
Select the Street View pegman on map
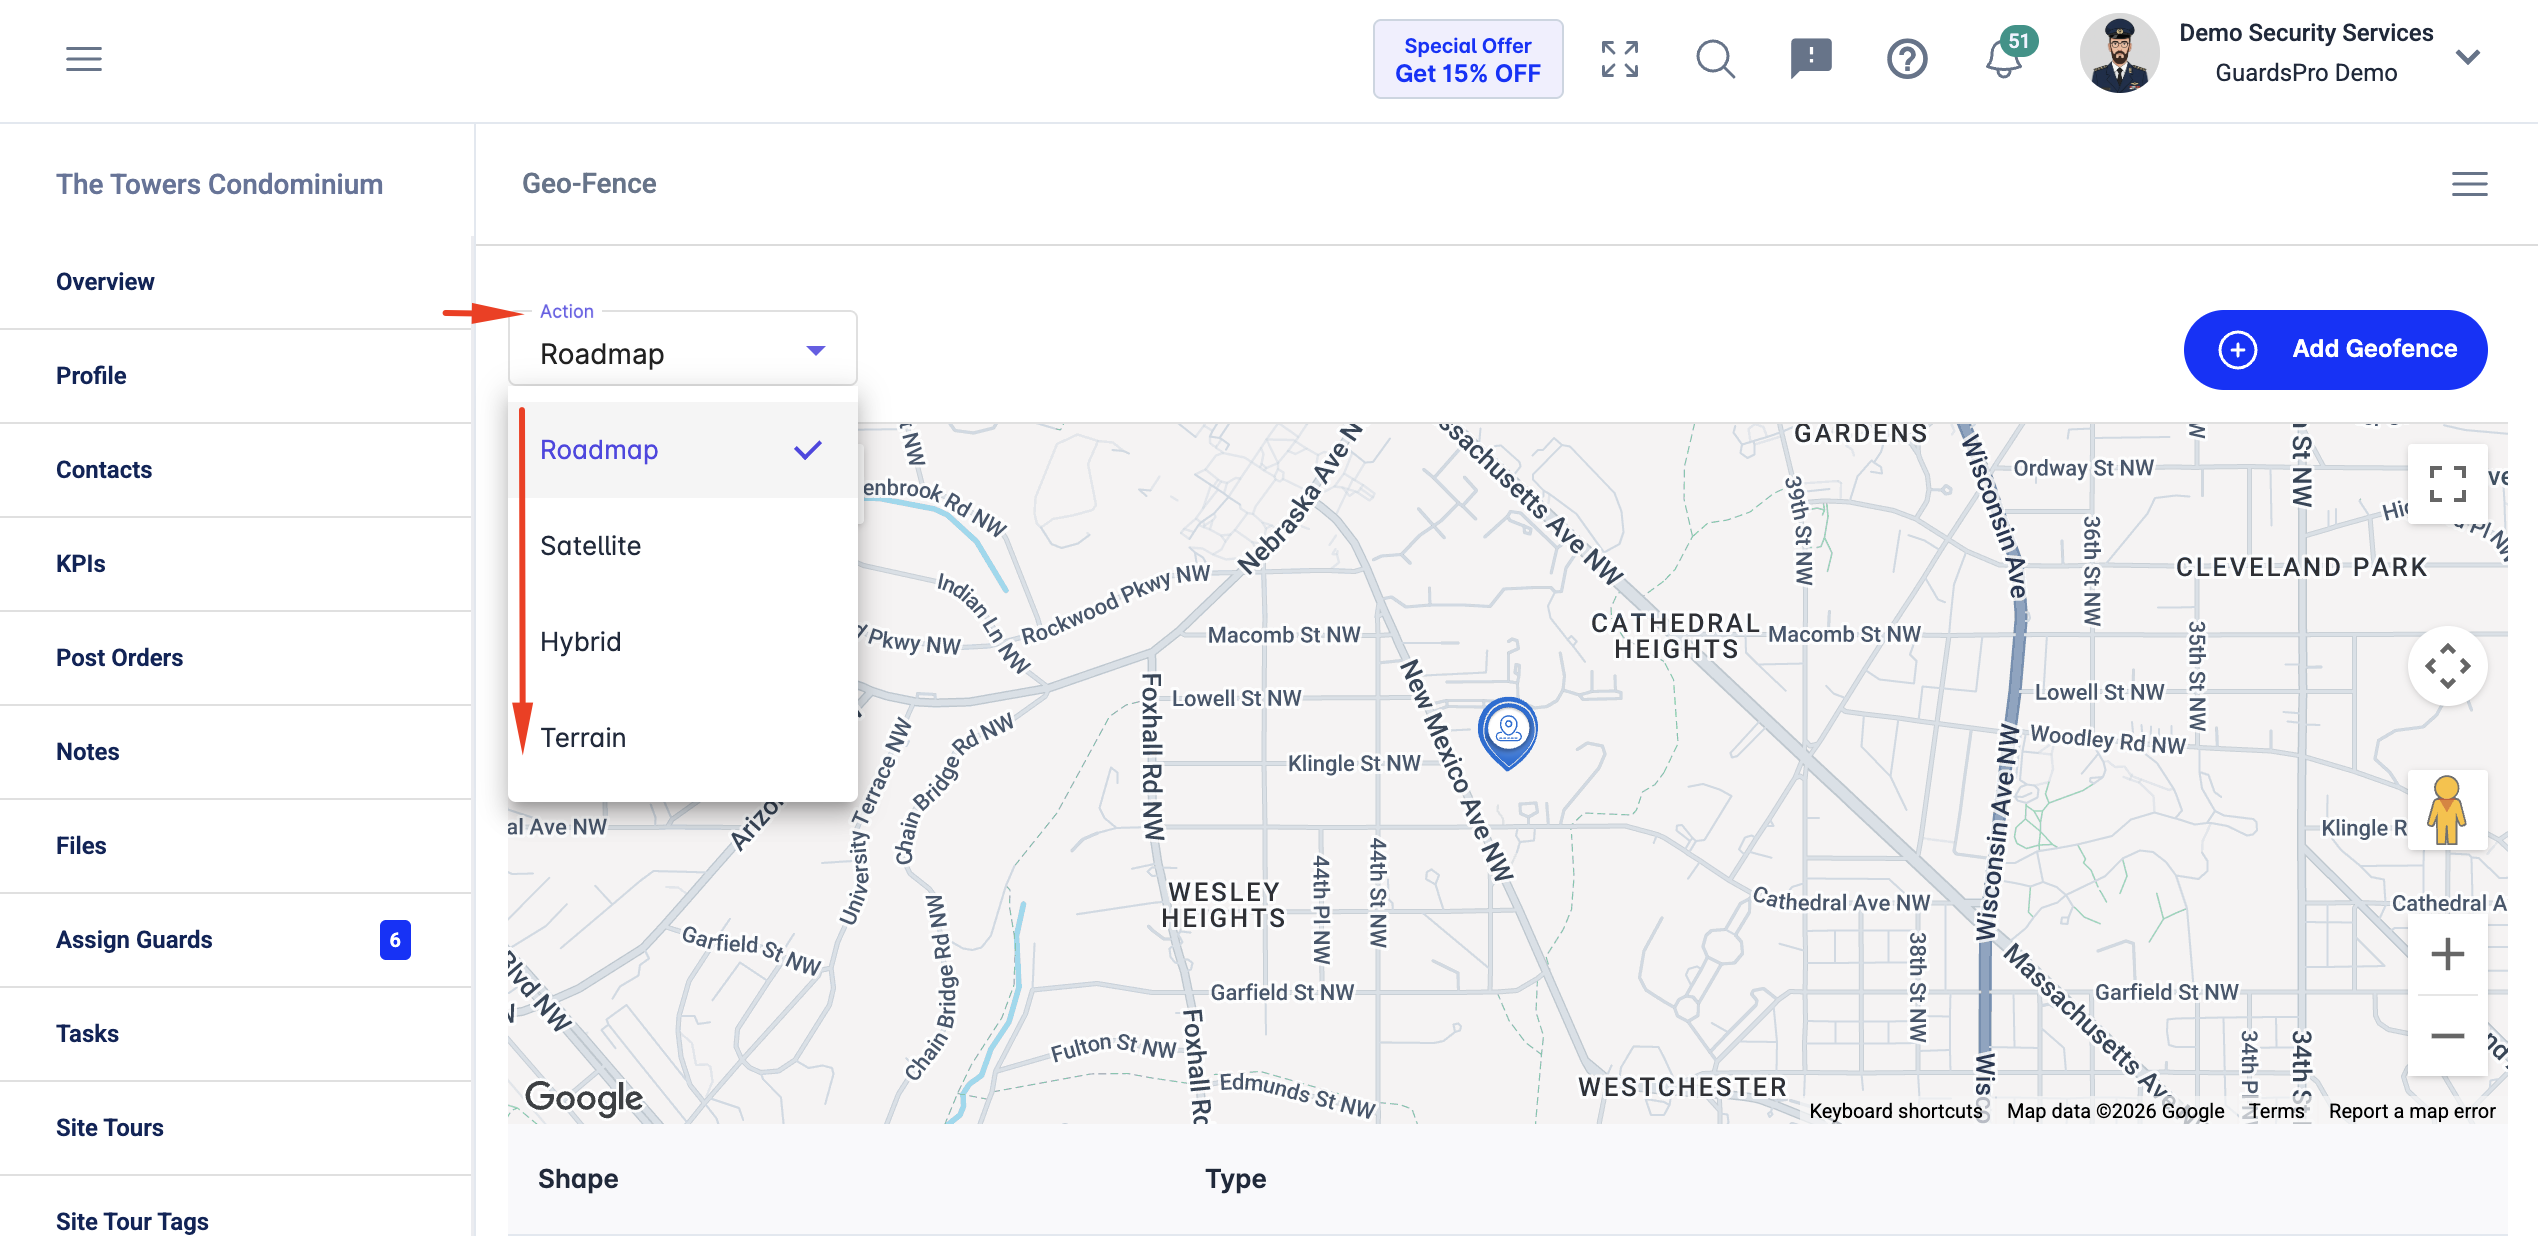click(x=2447, y=810)
